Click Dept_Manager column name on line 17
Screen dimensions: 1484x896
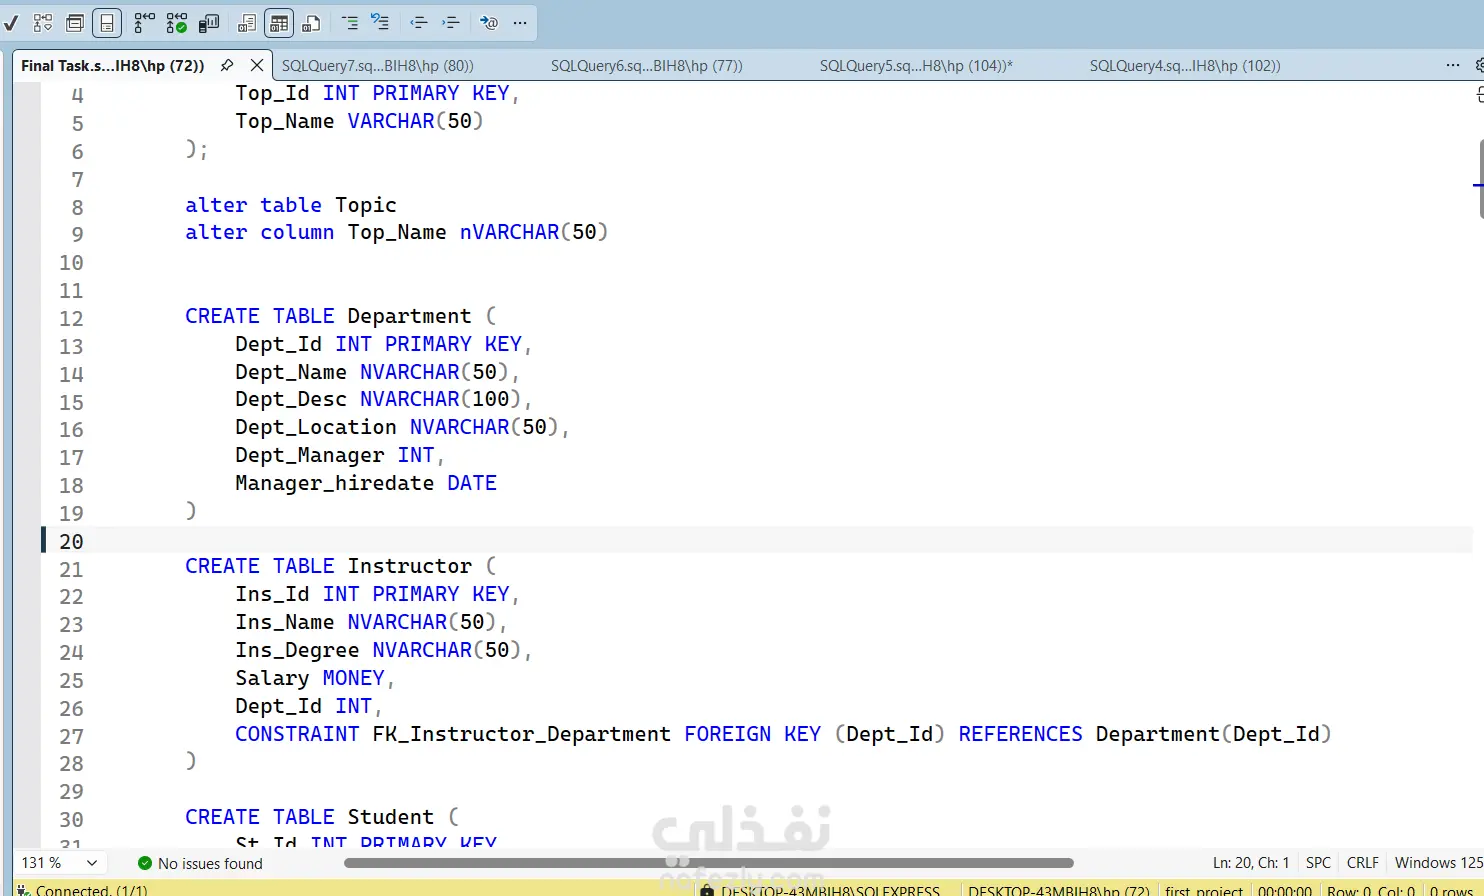[x=310, y=455]
